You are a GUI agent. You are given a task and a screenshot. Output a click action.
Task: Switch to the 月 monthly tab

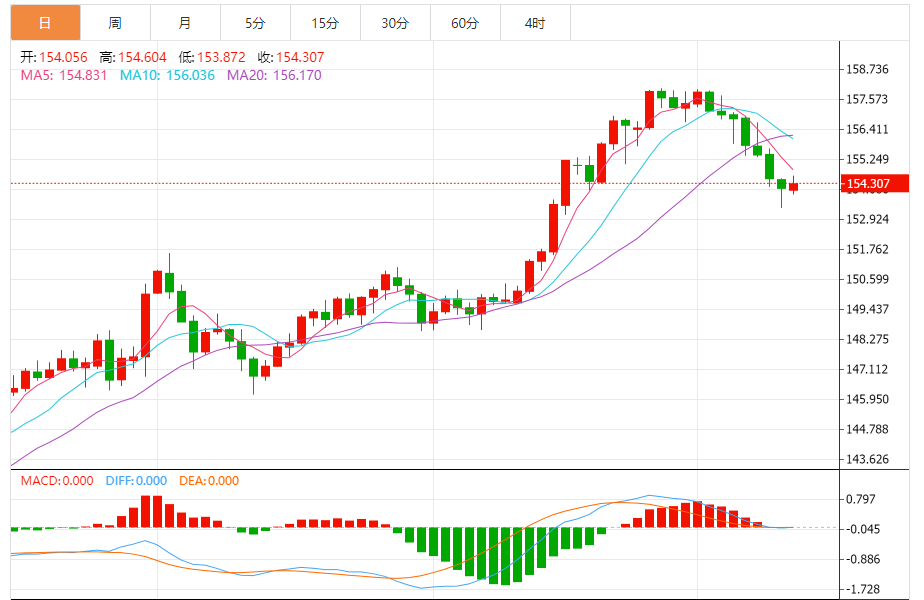point(185,23)
